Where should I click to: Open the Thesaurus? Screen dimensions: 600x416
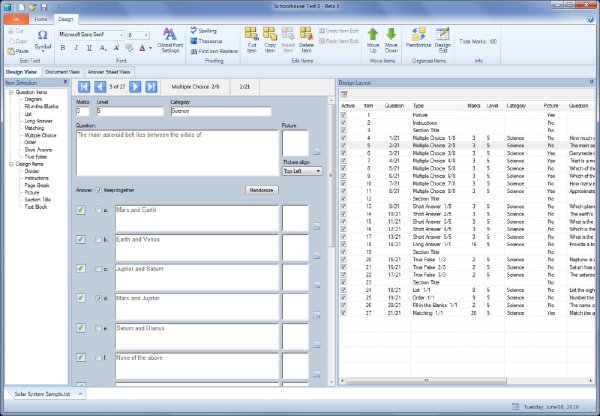206,41
